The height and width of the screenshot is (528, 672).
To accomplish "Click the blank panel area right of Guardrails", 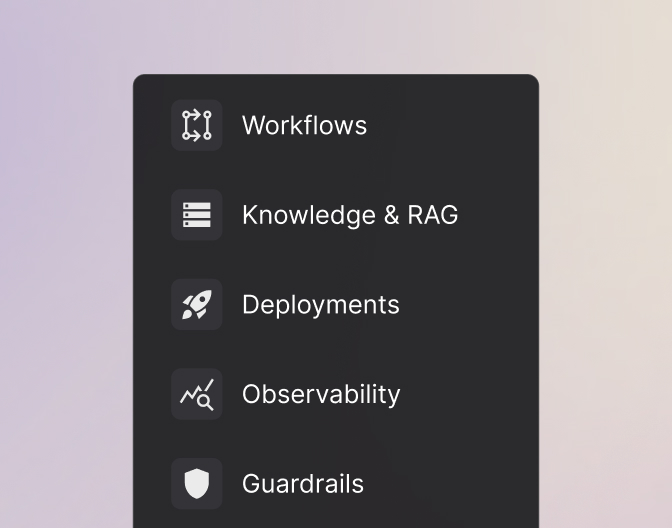I will tap(460, 484).
